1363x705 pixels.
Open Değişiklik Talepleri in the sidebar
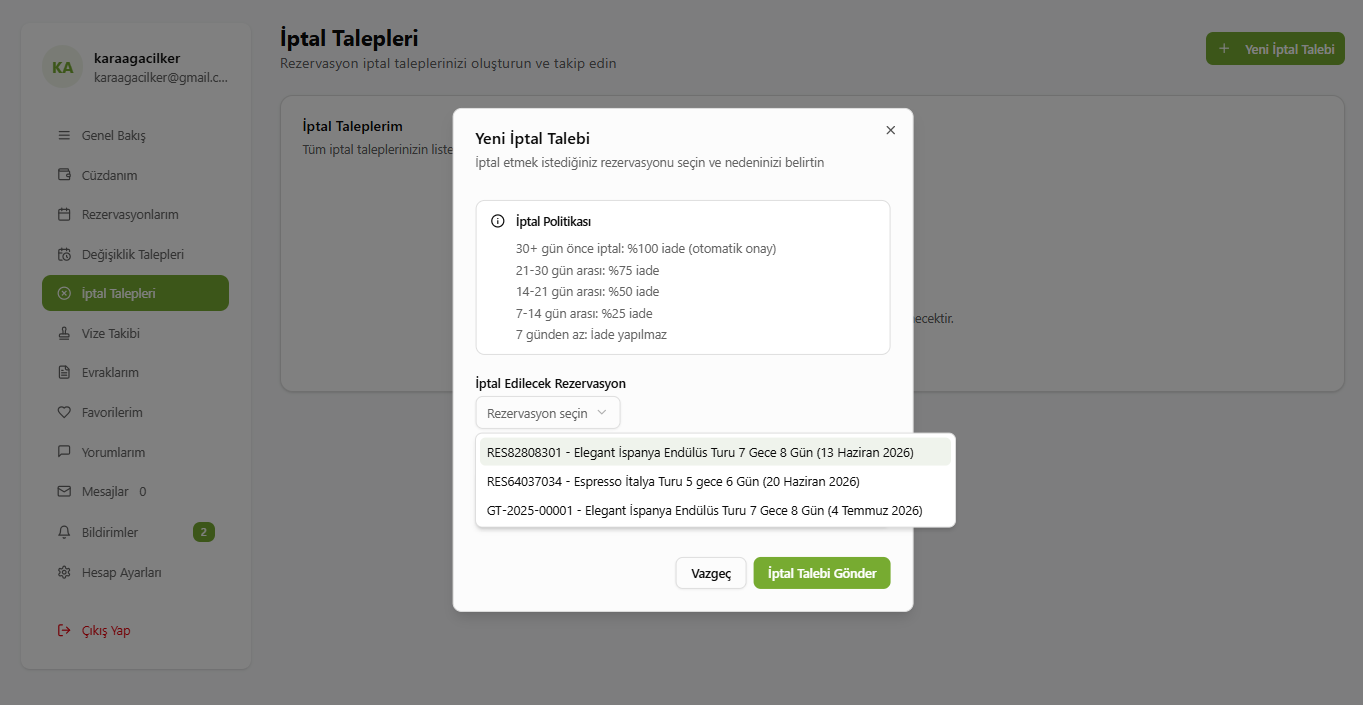[132, 254]
